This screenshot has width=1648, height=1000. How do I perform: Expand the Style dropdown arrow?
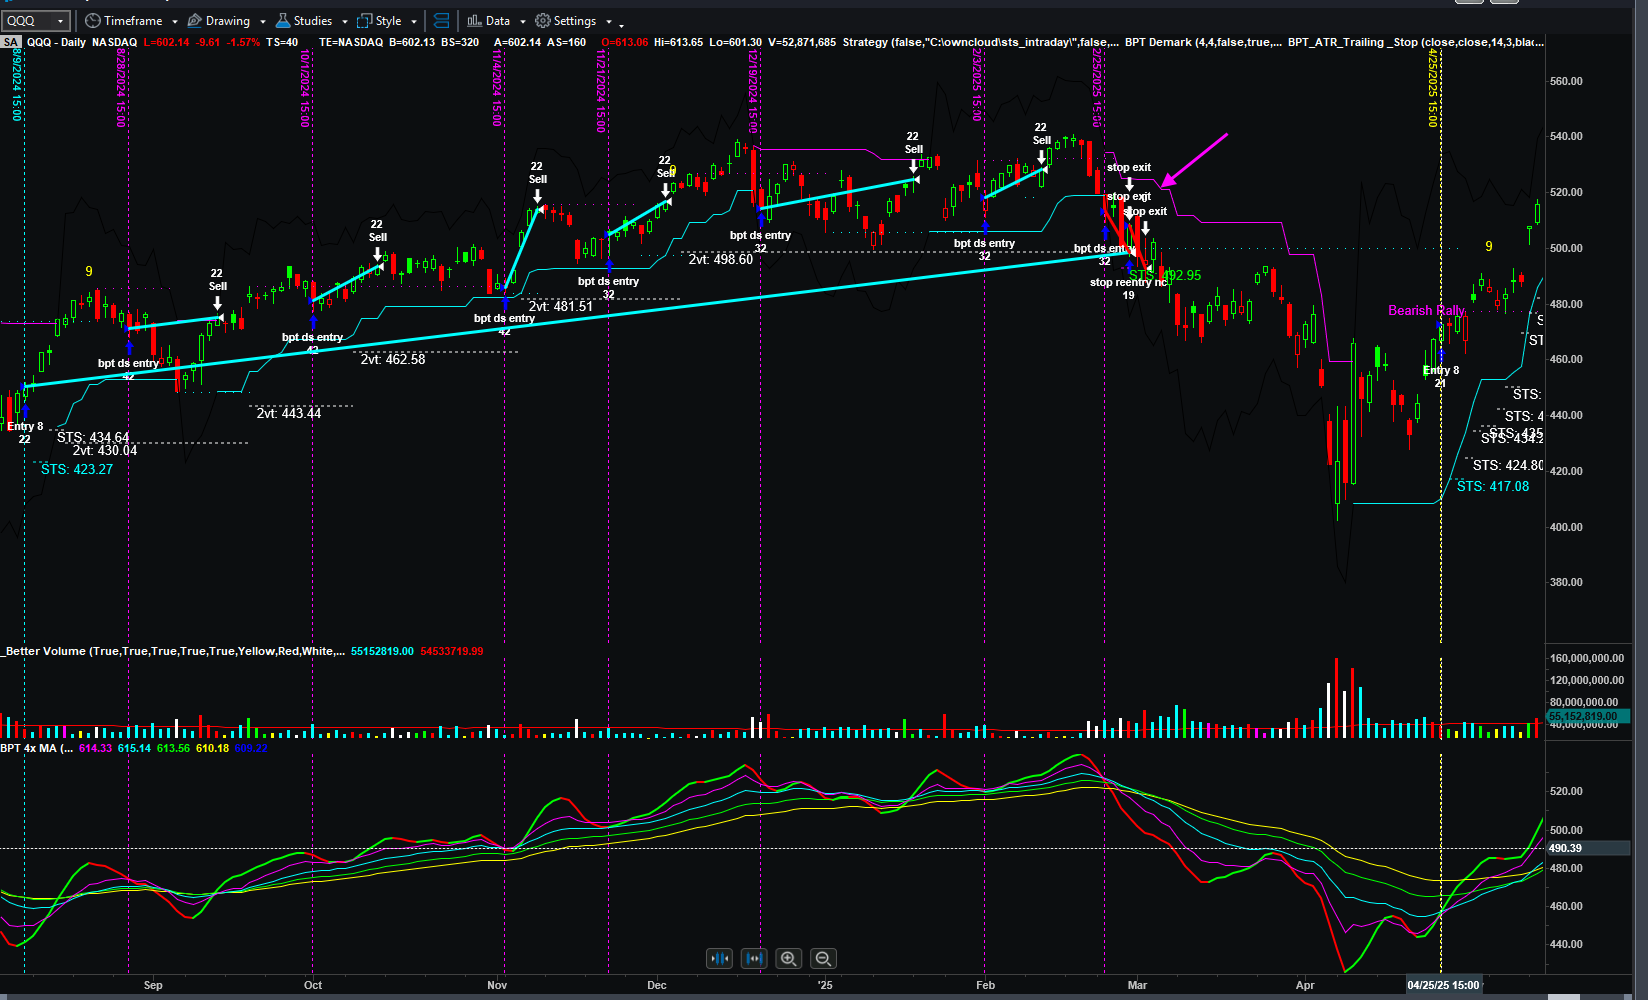pyautogui.click(x=414, y=21)
